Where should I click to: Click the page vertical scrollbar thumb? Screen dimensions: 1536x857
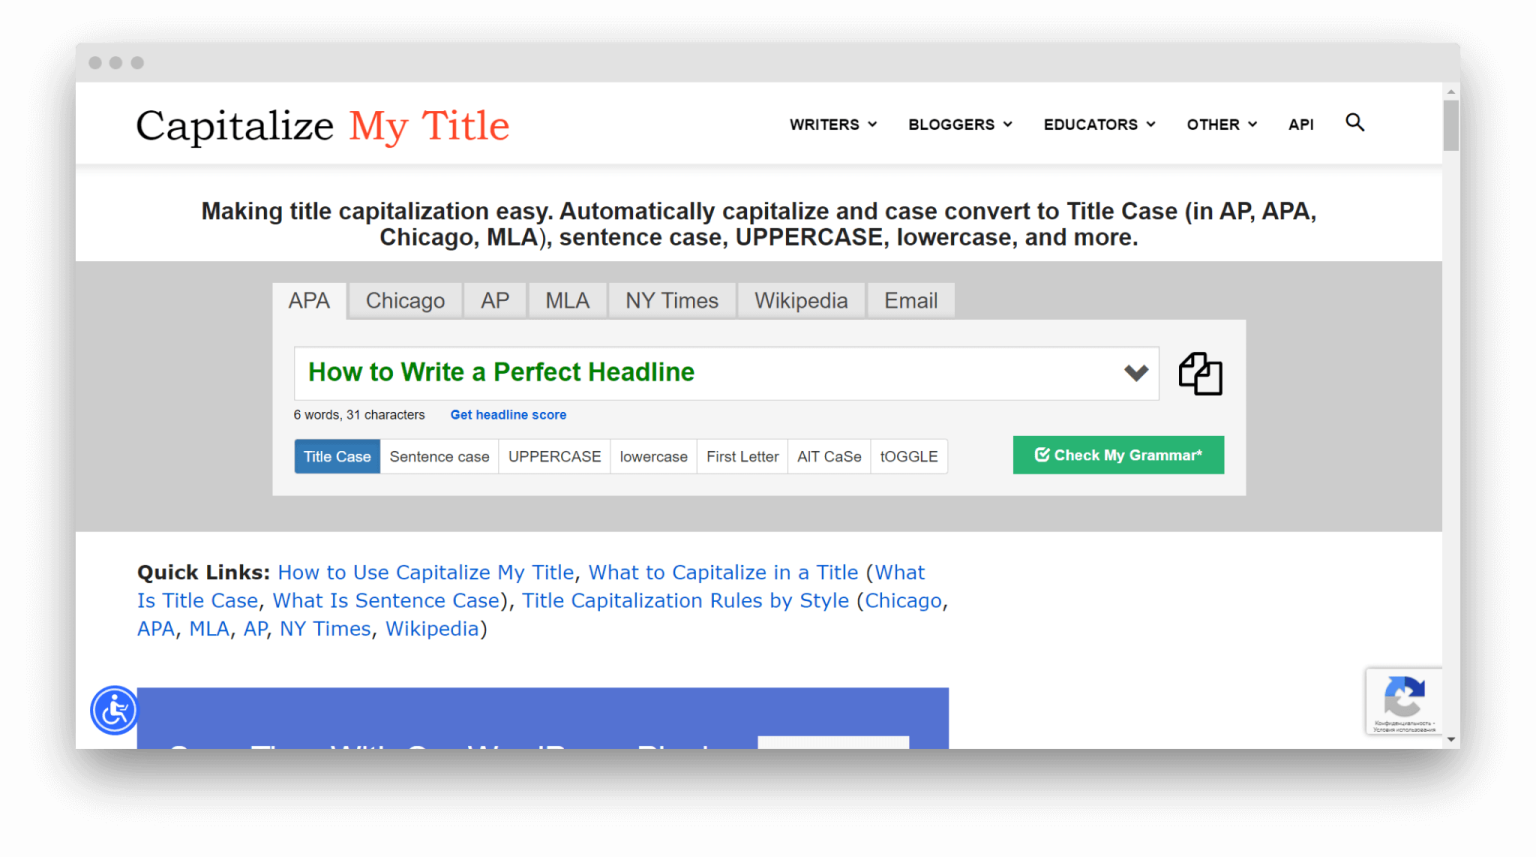pos(1450,125)
